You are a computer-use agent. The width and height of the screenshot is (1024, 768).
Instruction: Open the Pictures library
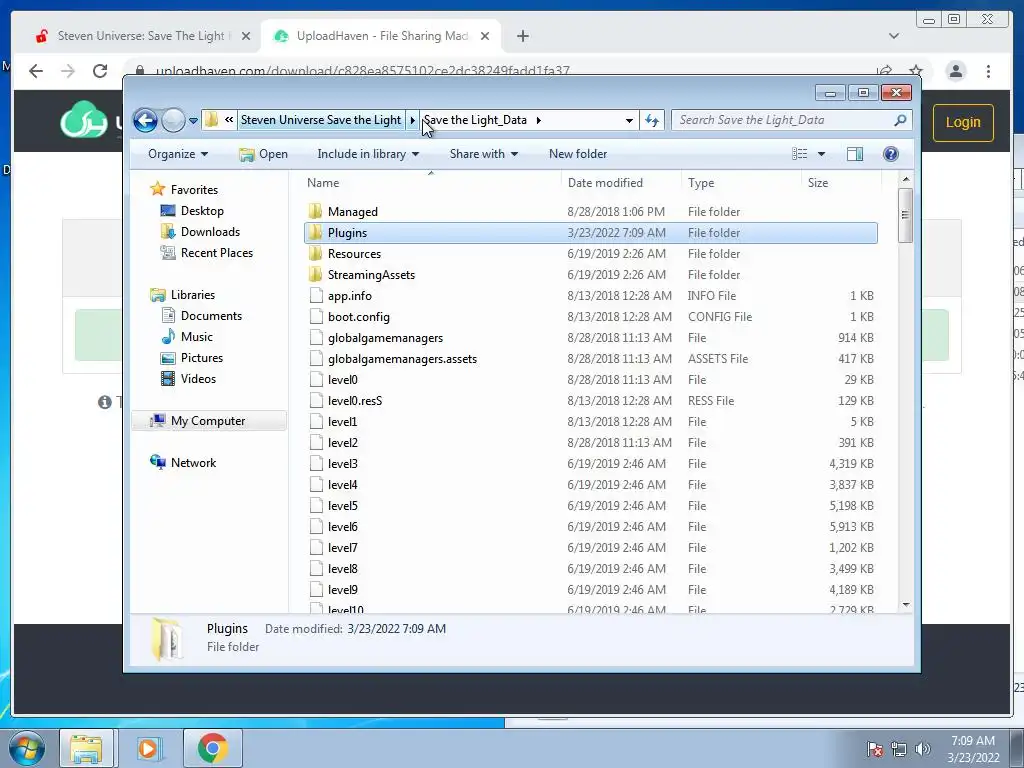(x=202, y=358)
